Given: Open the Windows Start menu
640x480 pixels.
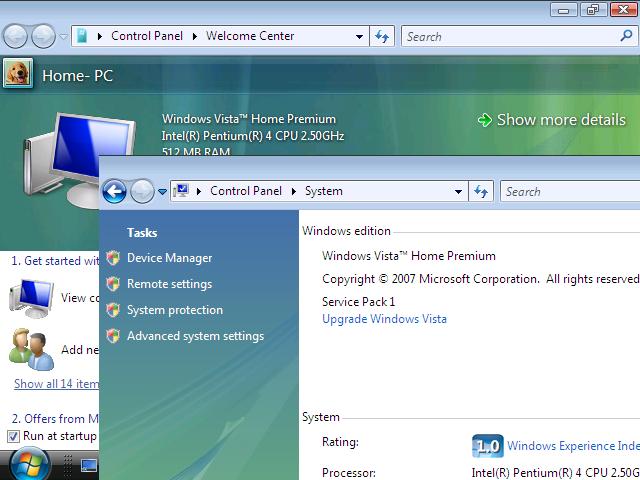Looking at the screenshot, I should click(30, 464).
